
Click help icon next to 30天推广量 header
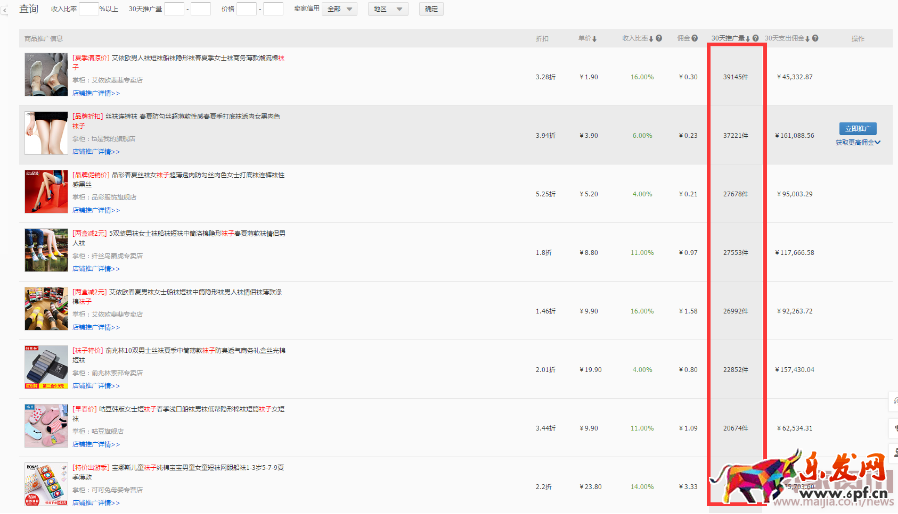click(x=755, y=39)
